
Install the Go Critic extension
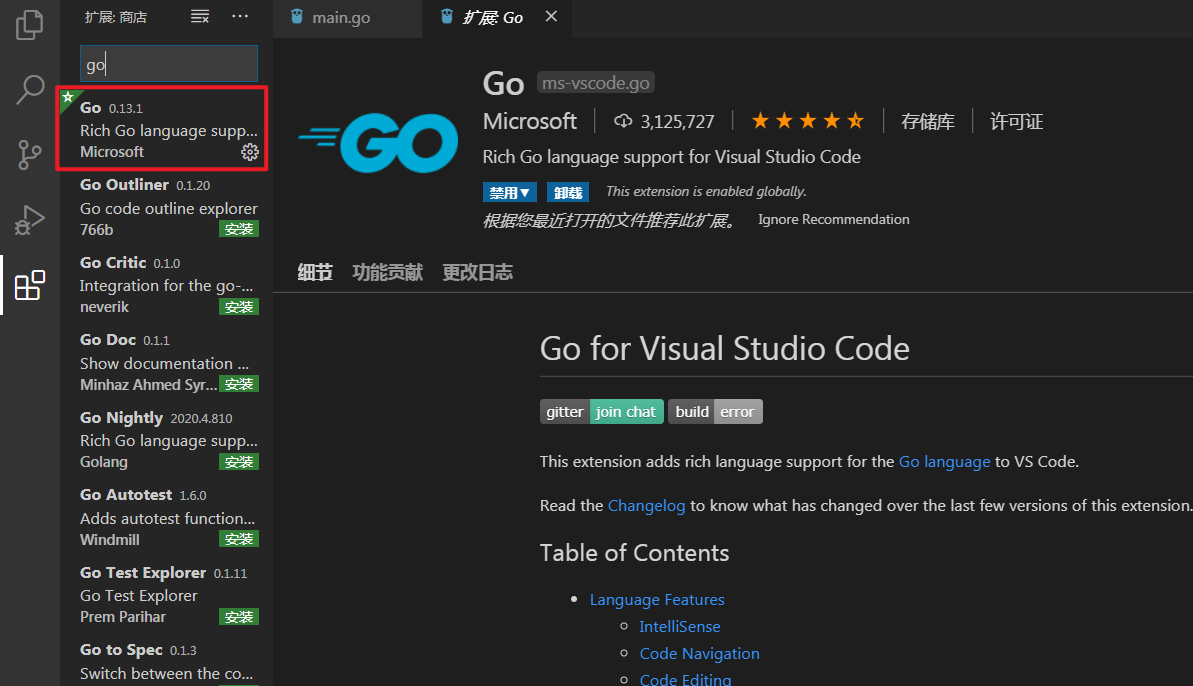pyautogui.click(x=239, y=306)
